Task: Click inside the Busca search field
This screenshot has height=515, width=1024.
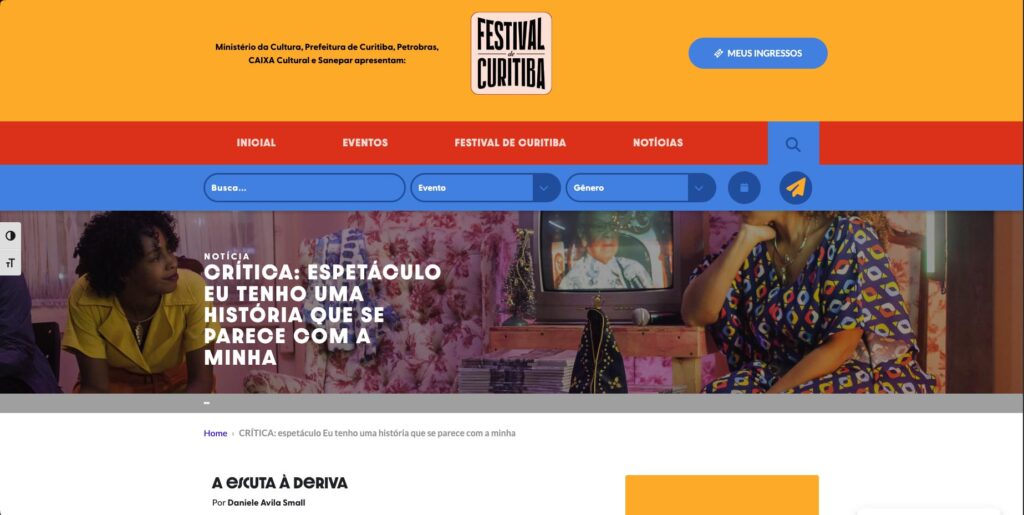Action: click(x=304, y=187)
